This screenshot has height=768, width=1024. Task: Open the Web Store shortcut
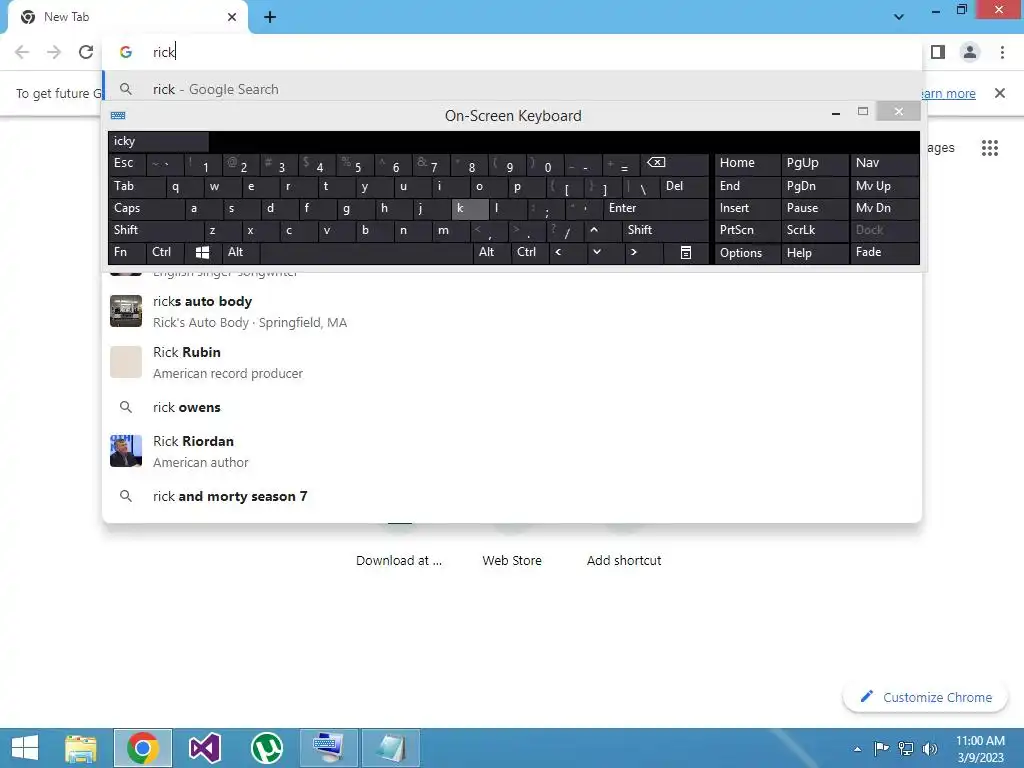512,560
